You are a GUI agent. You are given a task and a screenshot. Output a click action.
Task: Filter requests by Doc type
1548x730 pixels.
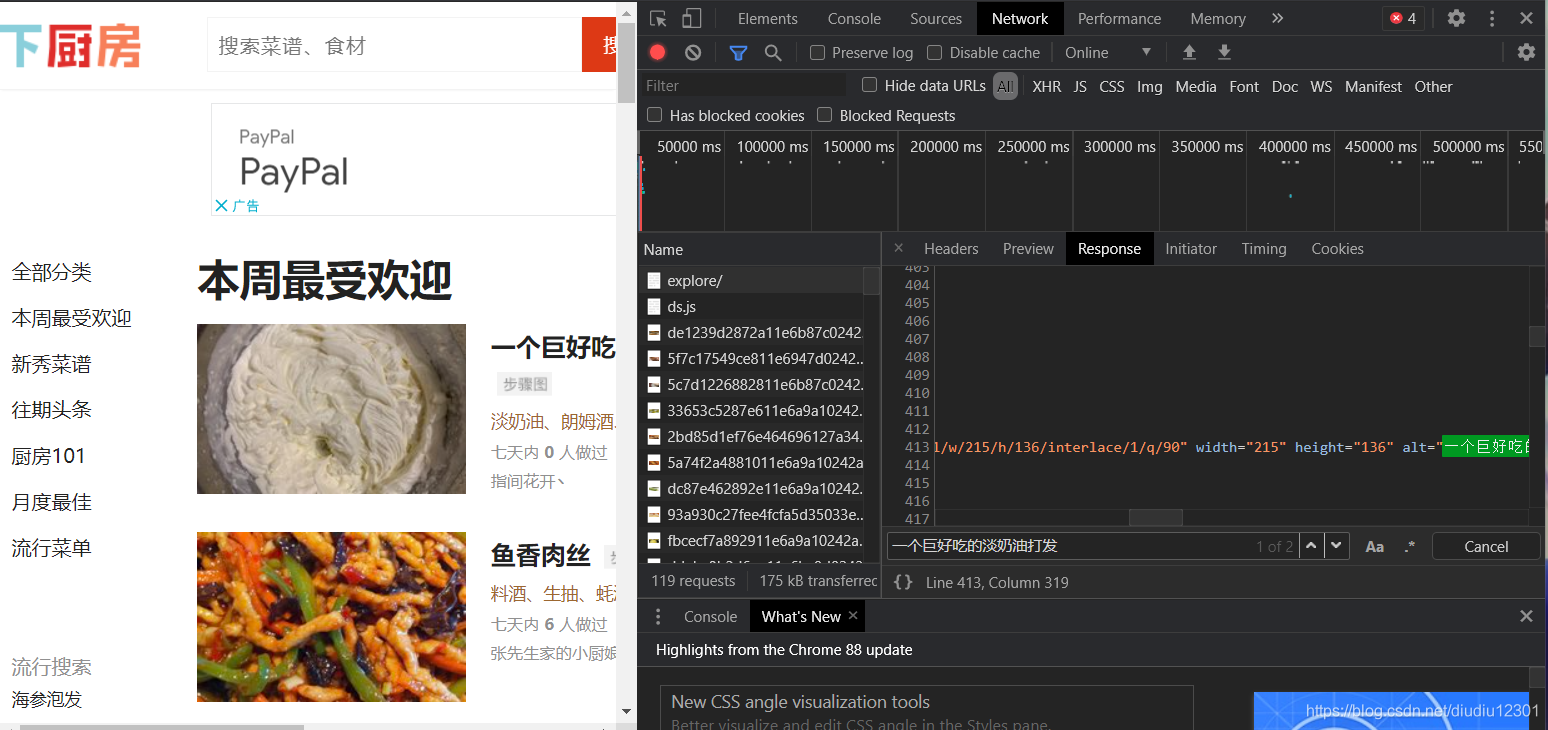1285,86
